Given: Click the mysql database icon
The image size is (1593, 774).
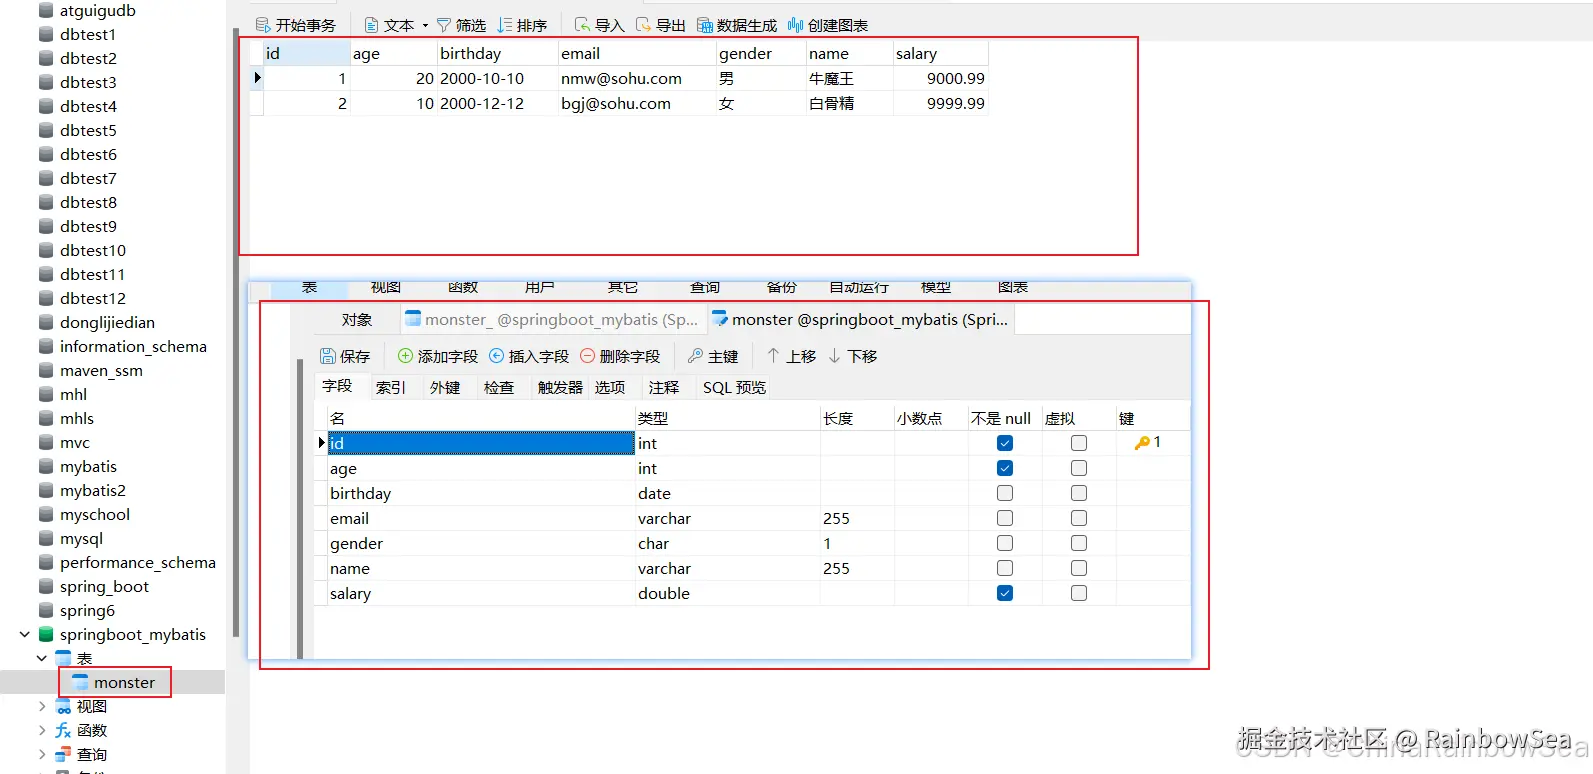Looking at the screenshot, I should coord(46,538).
